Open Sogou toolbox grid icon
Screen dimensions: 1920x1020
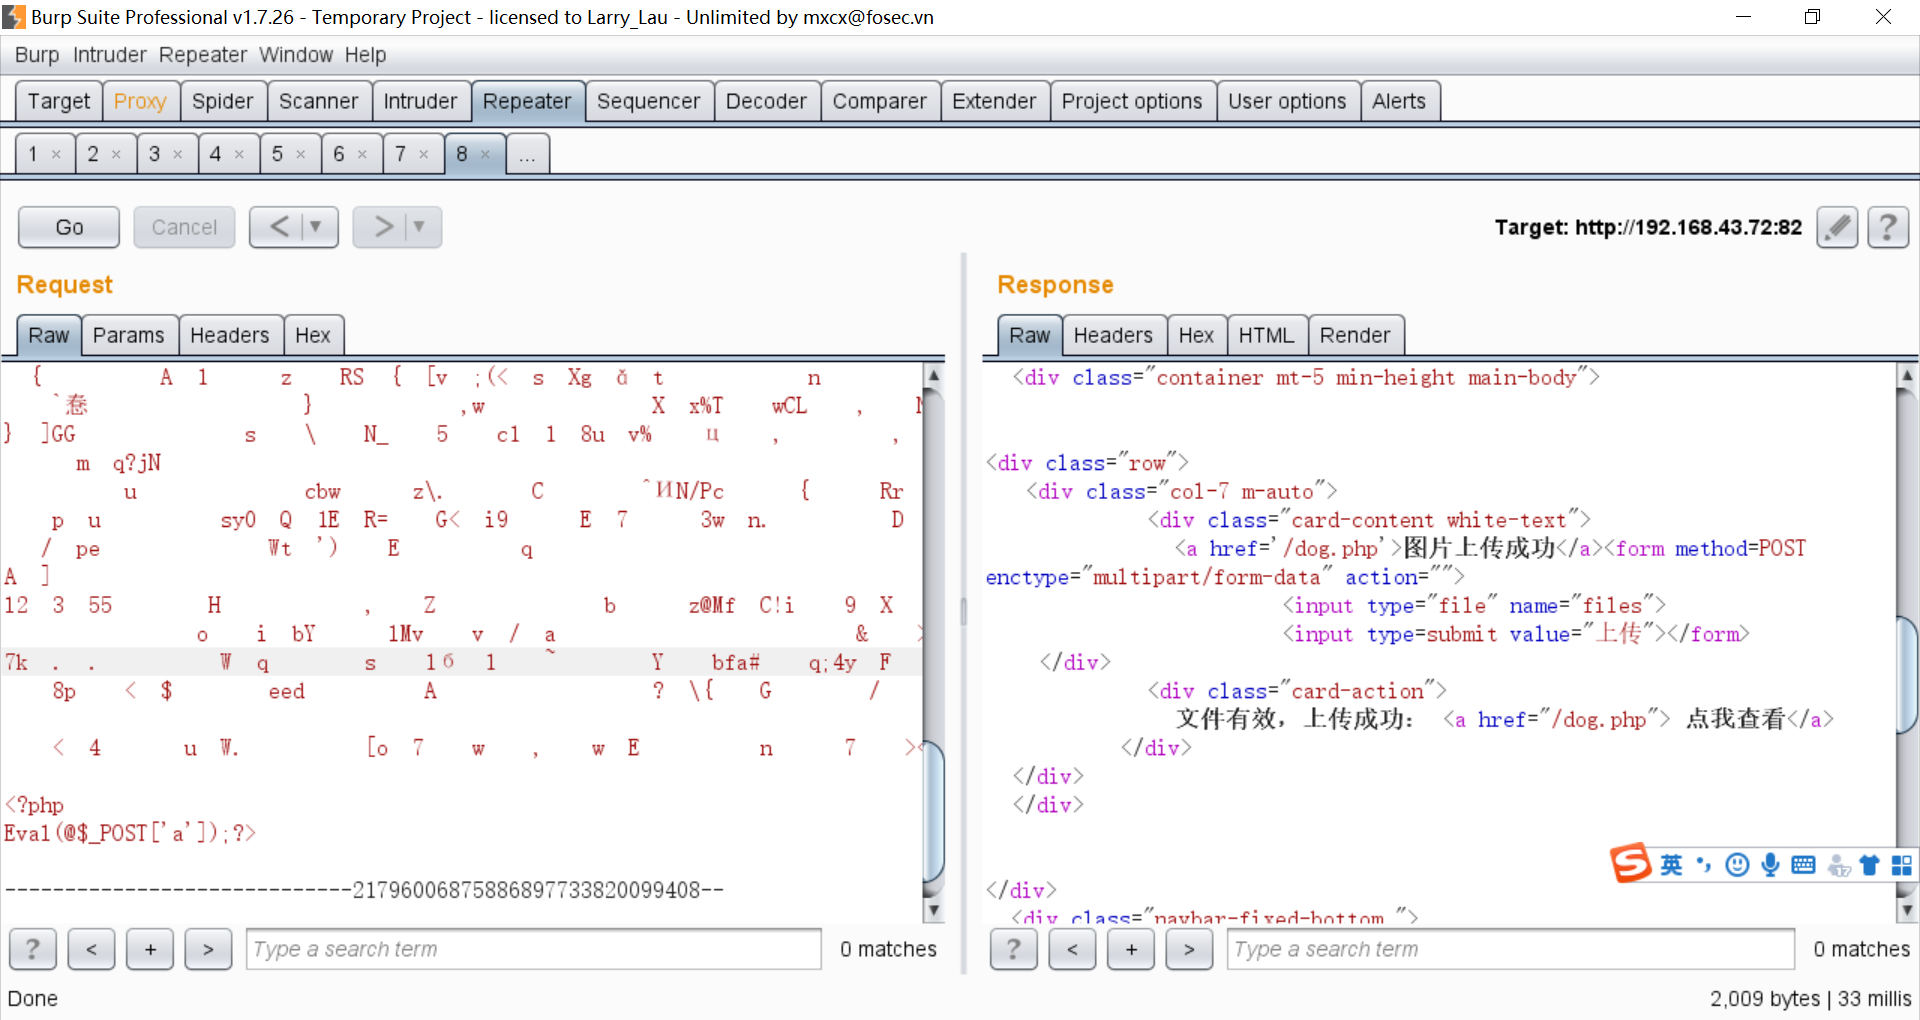(1902, 865)
